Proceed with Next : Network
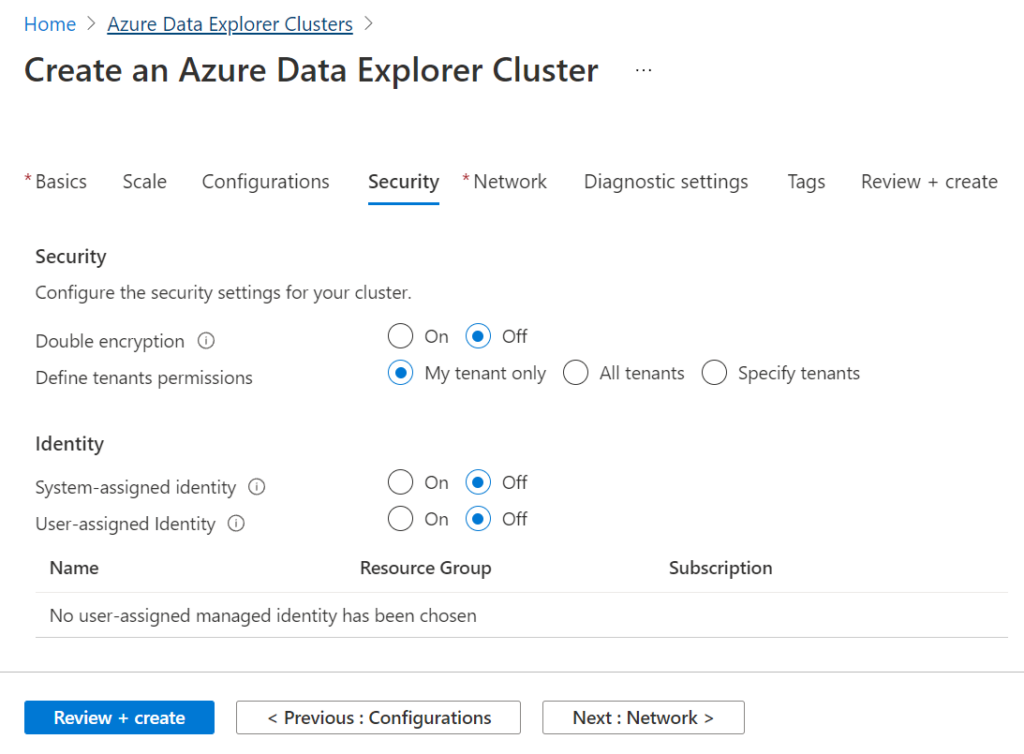This screenshot has height=754, width=1024. coord(643,717)
